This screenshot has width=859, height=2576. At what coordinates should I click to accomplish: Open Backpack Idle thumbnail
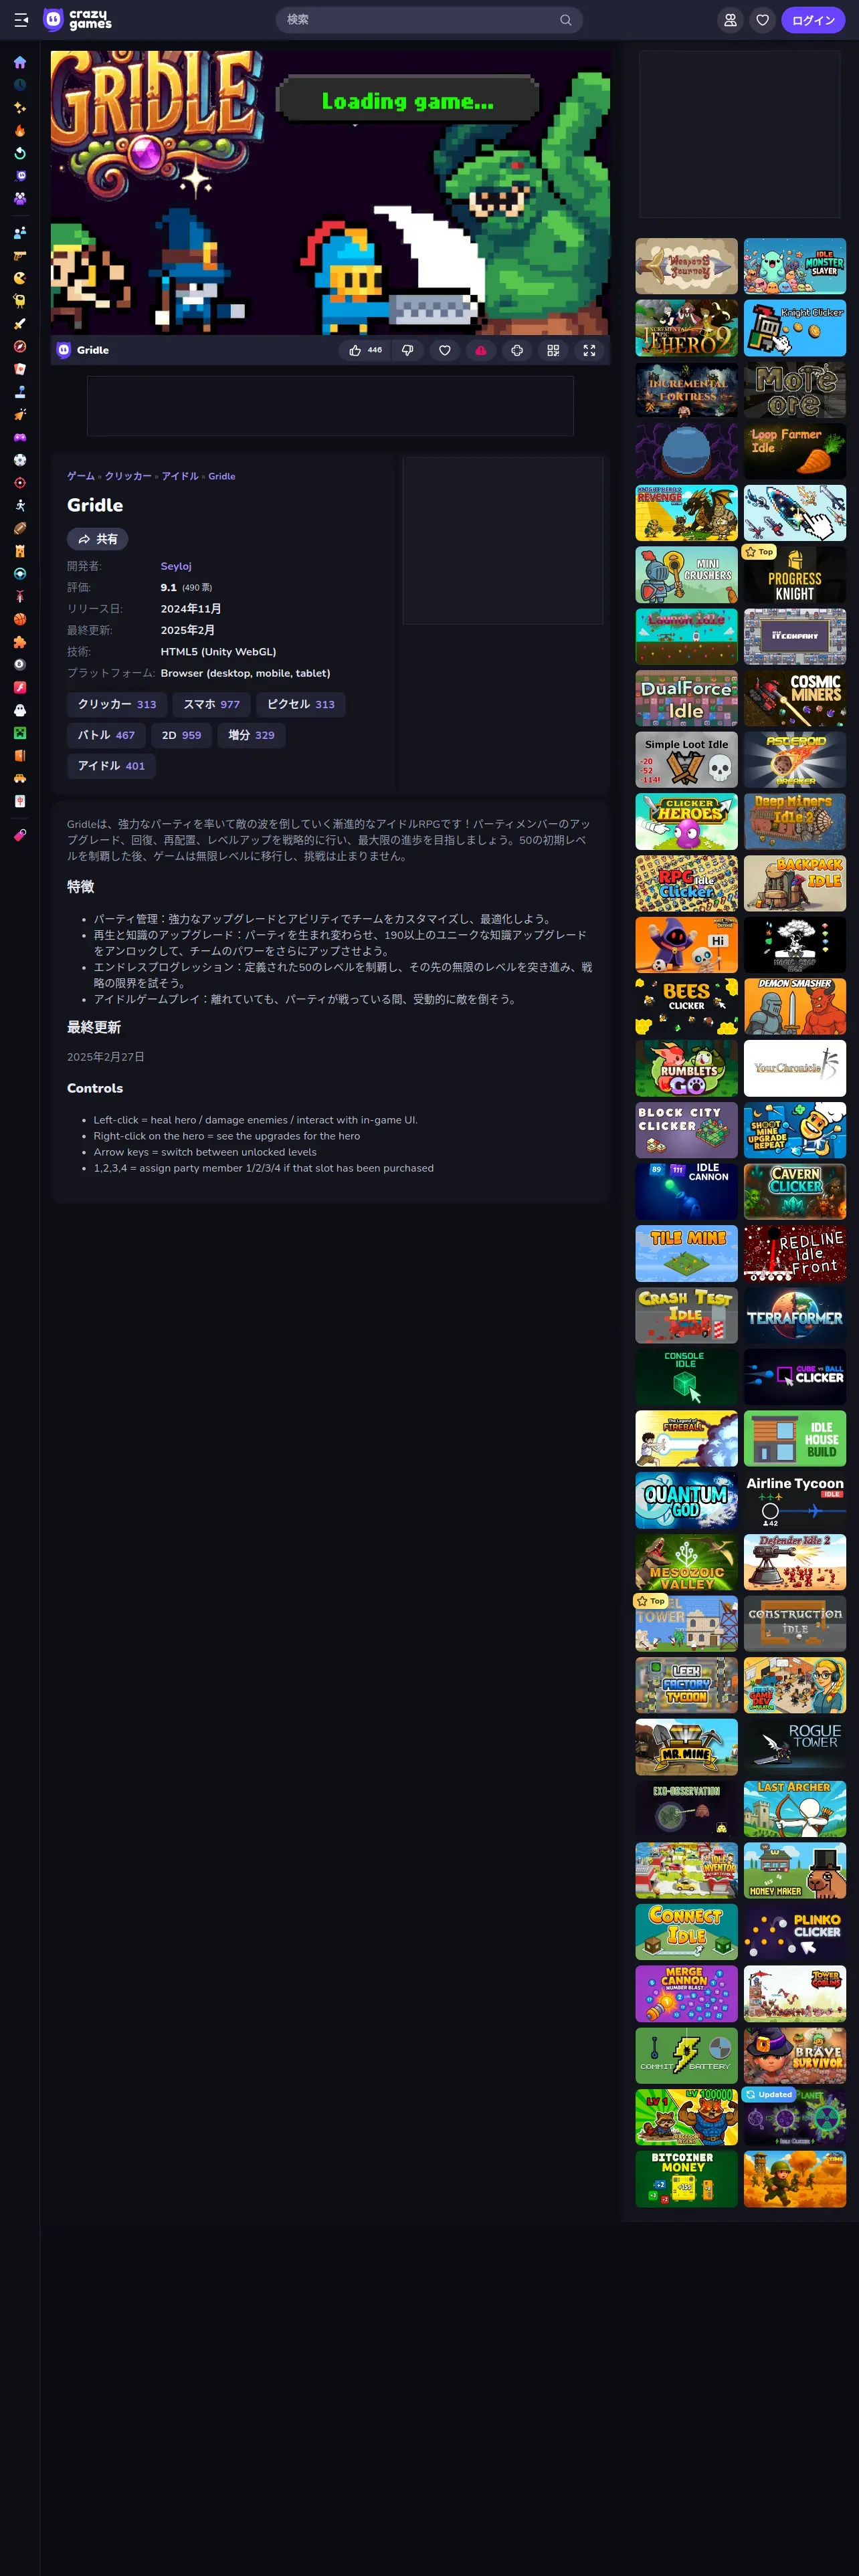(795, 883)
